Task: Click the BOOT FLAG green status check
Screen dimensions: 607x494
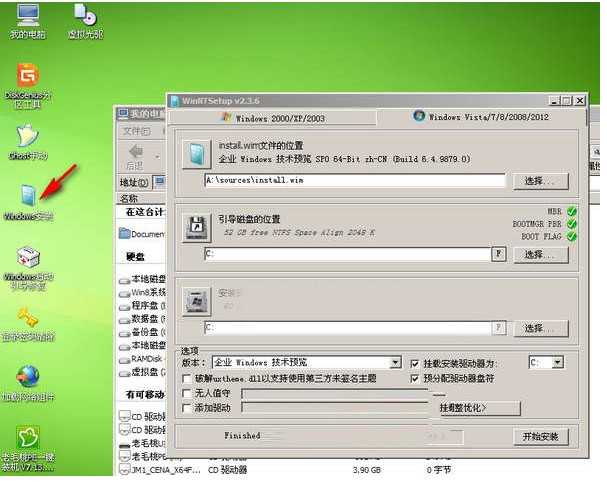Action: [x=572, y=236]
